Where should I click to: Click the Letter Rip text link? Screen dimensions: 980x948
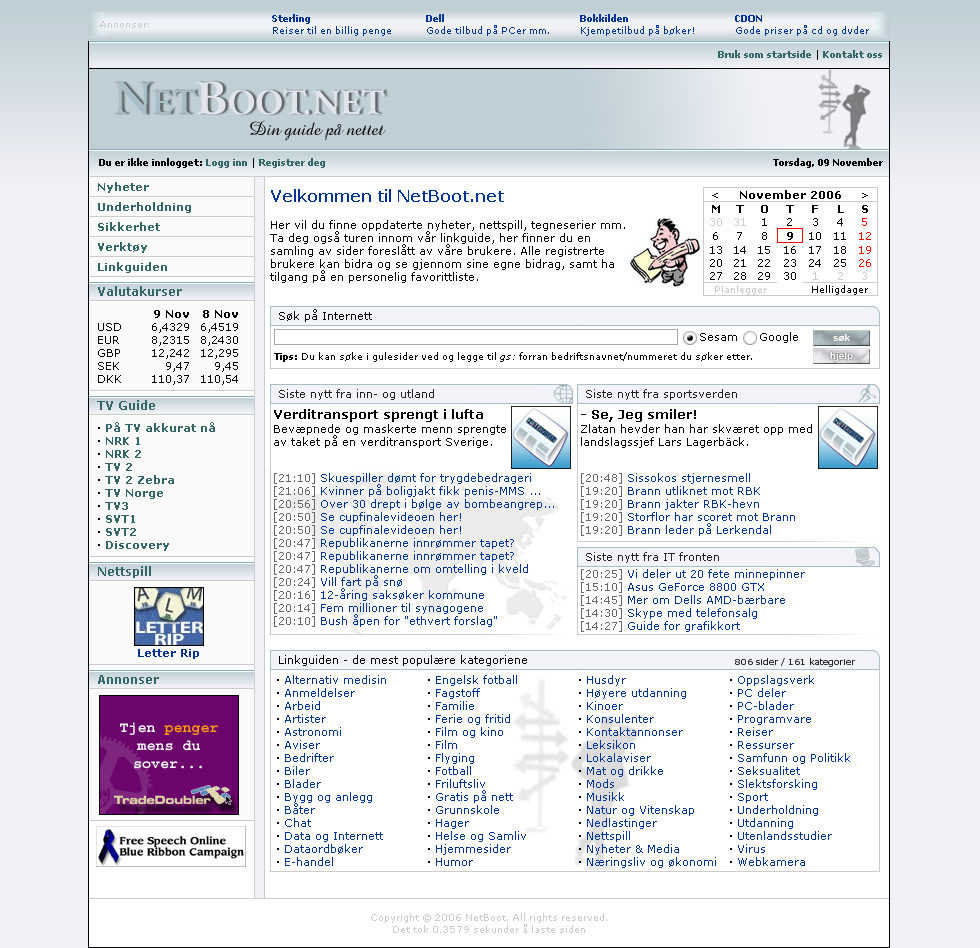pyautogui.click(x=168, y=653)
